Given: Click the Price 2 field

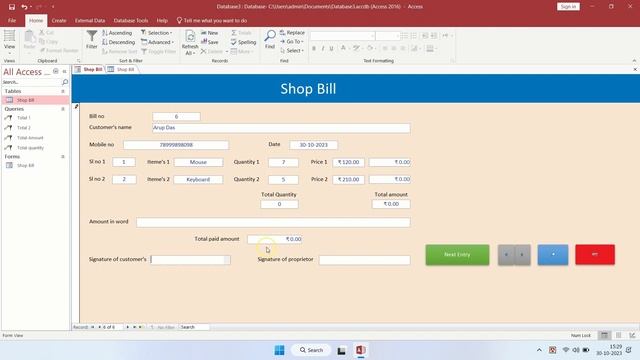Looking at the screenshot, I should [x=348, y=179].
